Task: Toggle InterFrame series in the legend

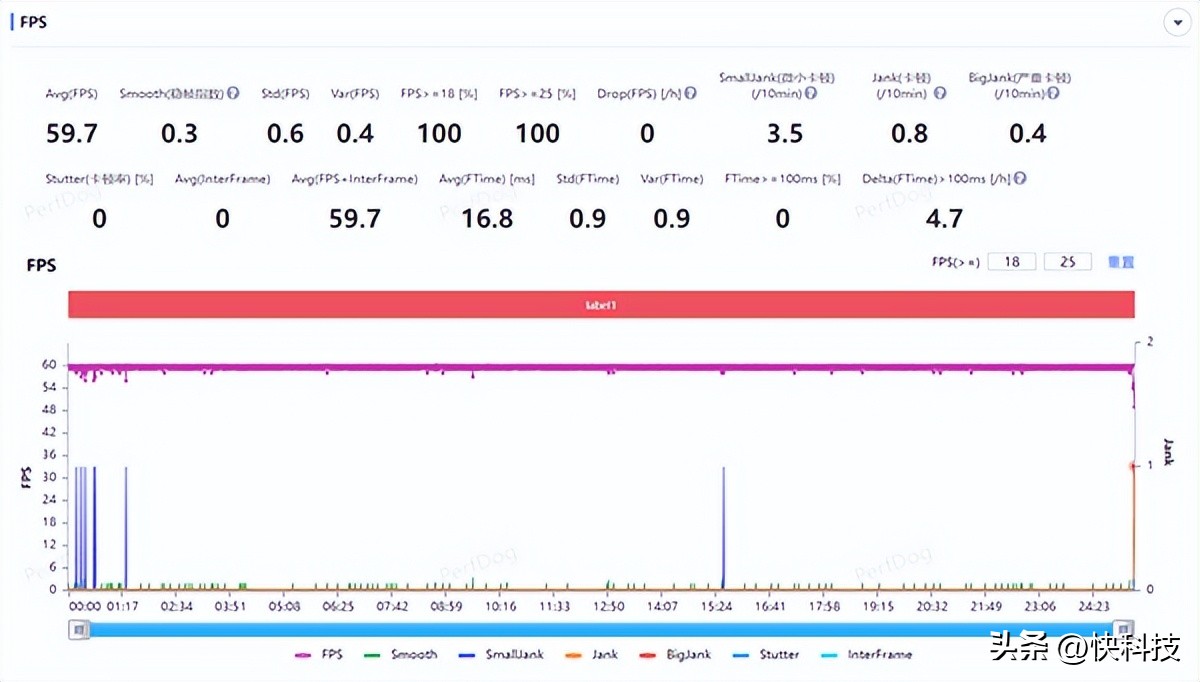Action: click(x=866, y=655)
